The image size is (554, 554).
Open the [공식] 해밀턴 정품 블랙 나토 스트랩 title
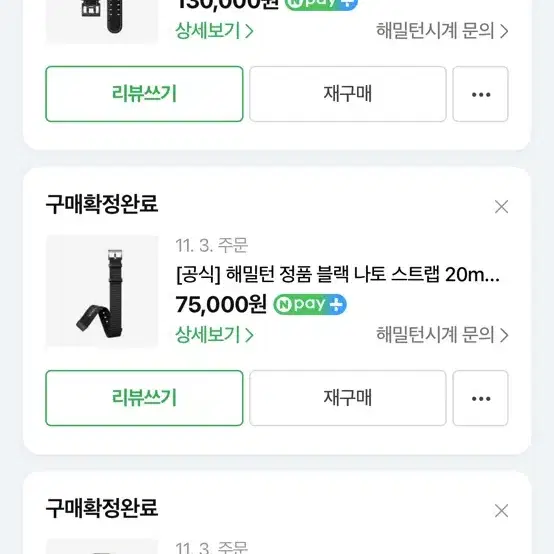[338, 274]
